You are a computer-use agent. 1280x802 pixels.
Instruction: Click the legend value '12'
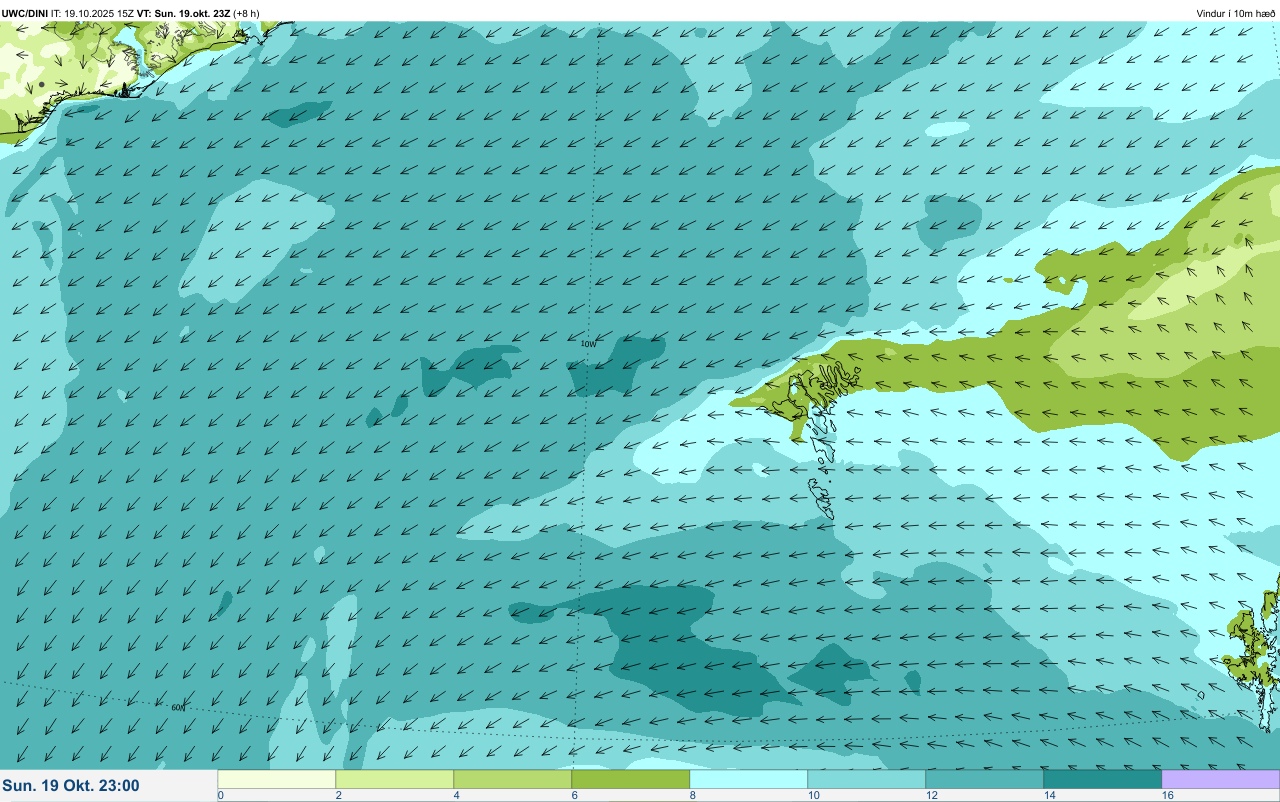931,795
